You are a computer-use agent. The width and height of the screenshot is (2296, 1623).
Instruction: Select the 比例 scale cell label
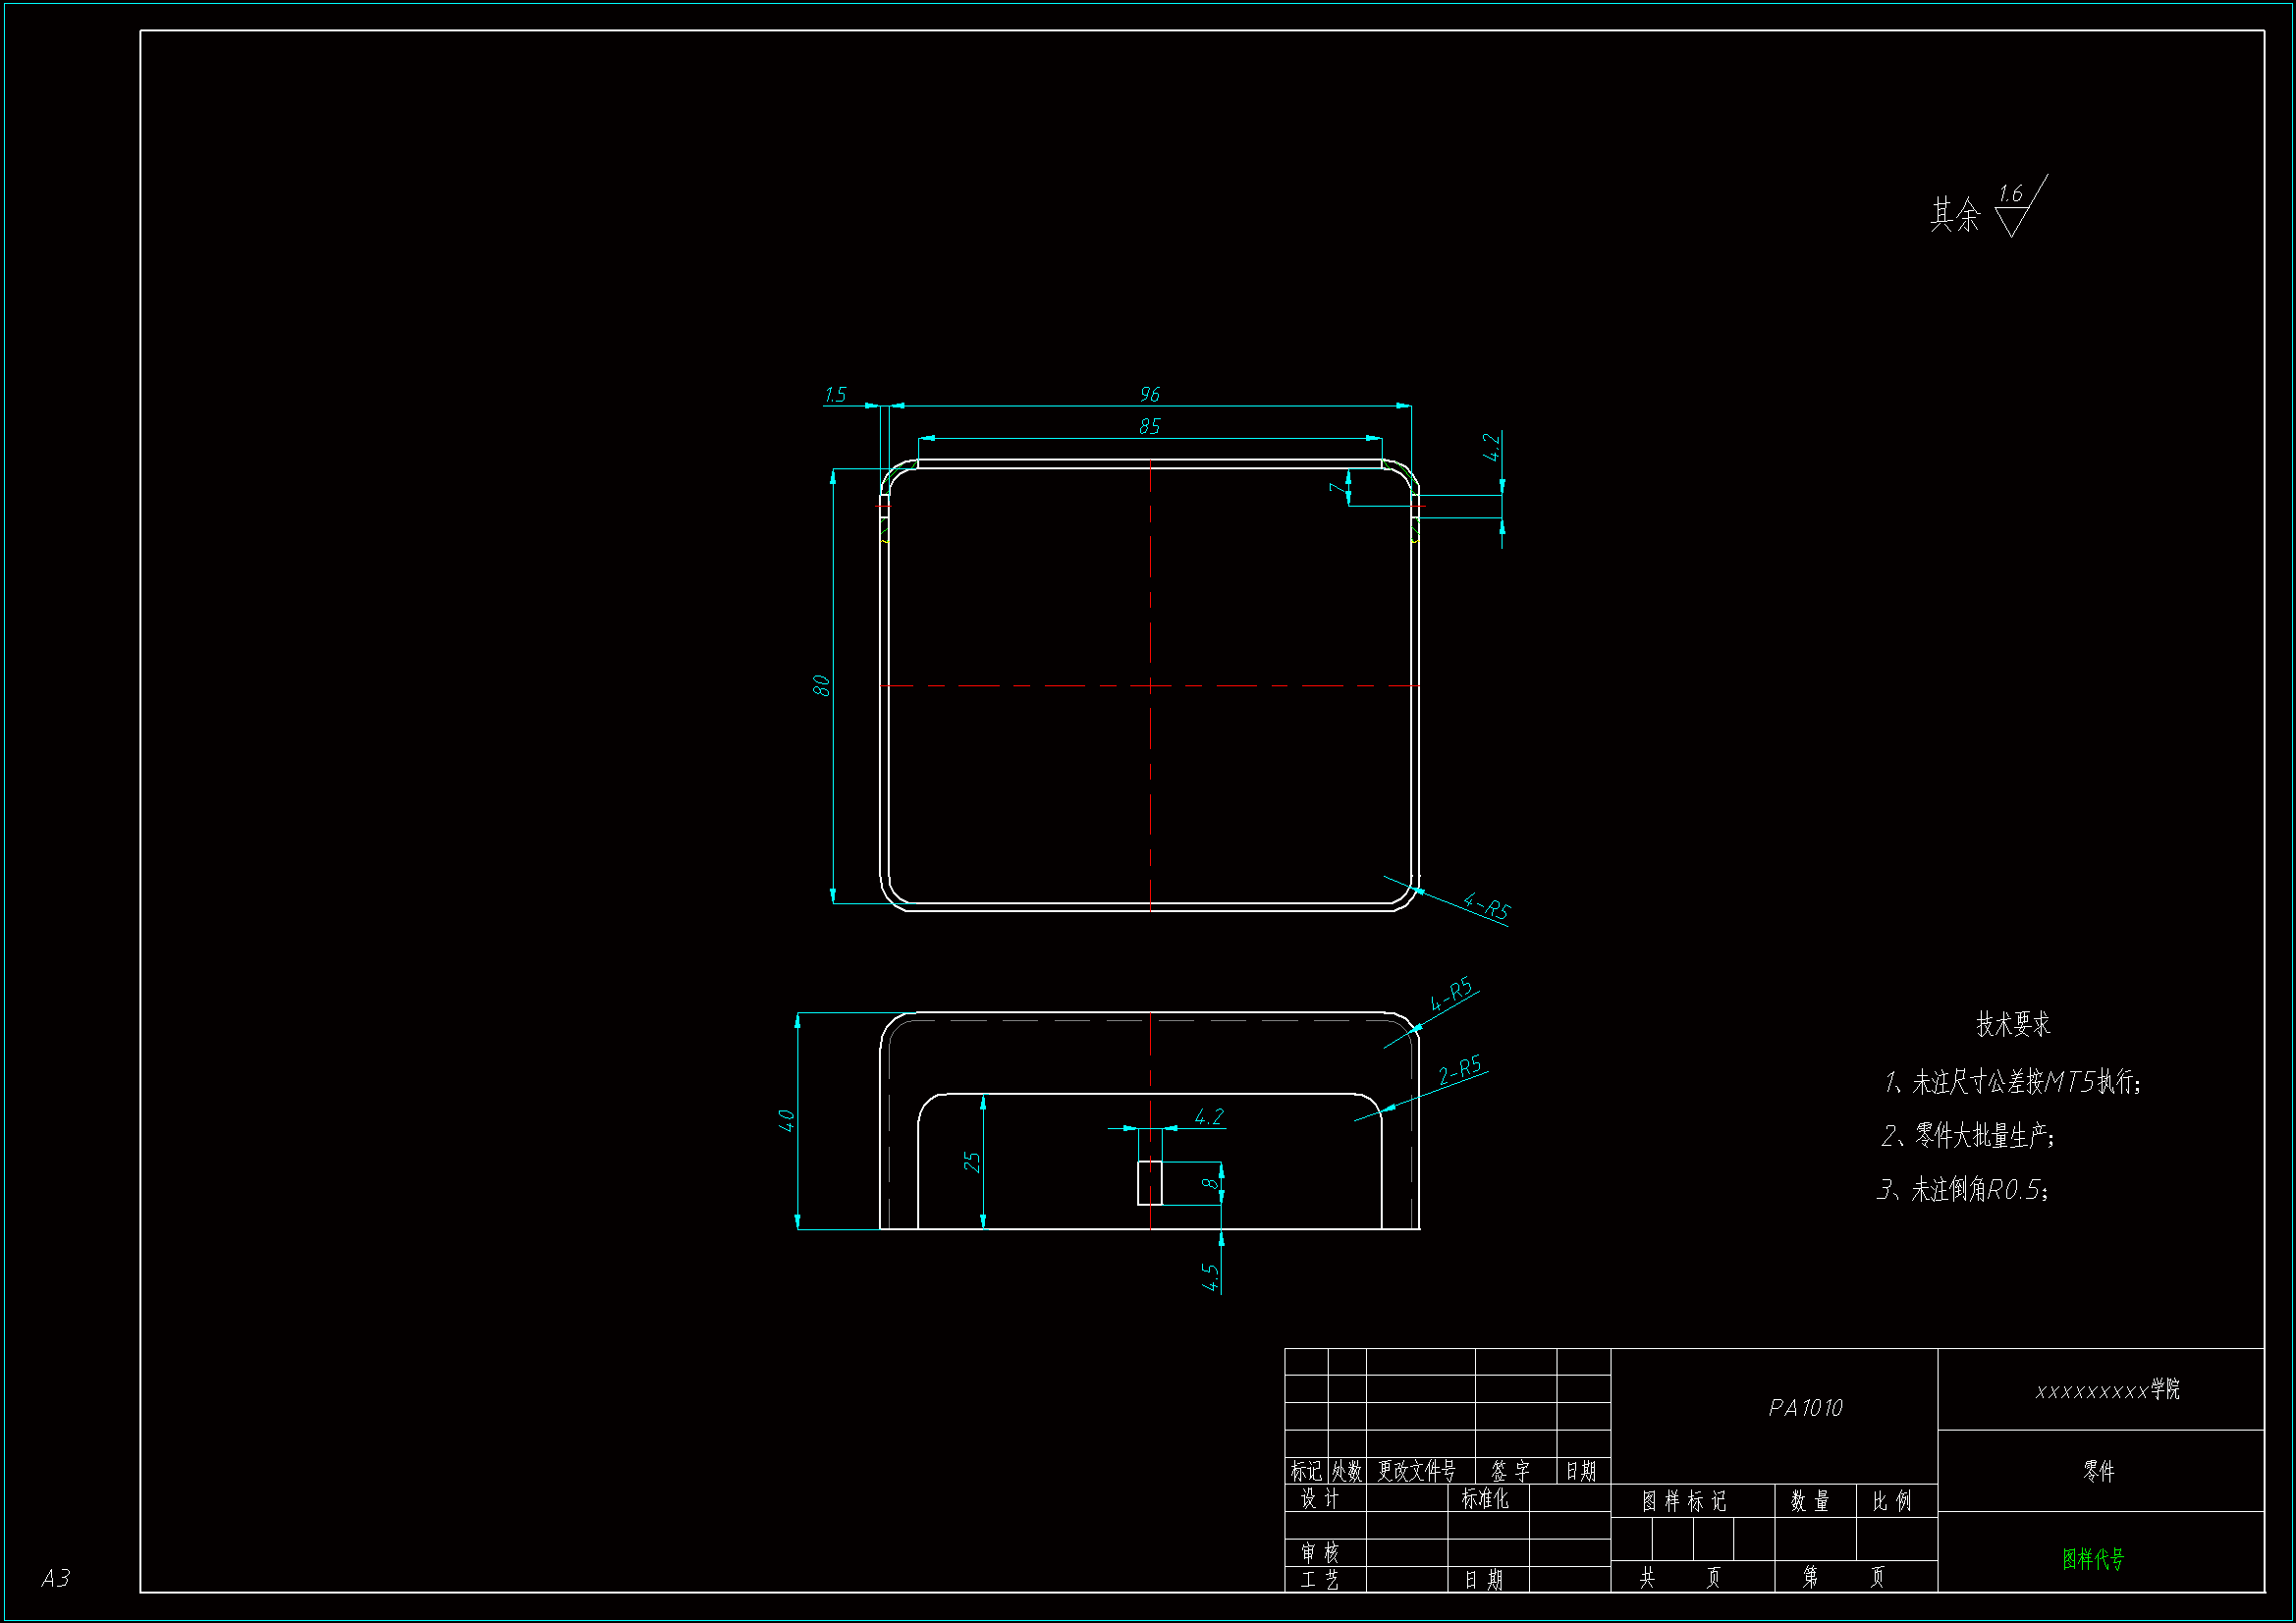click(1891, 1501)
